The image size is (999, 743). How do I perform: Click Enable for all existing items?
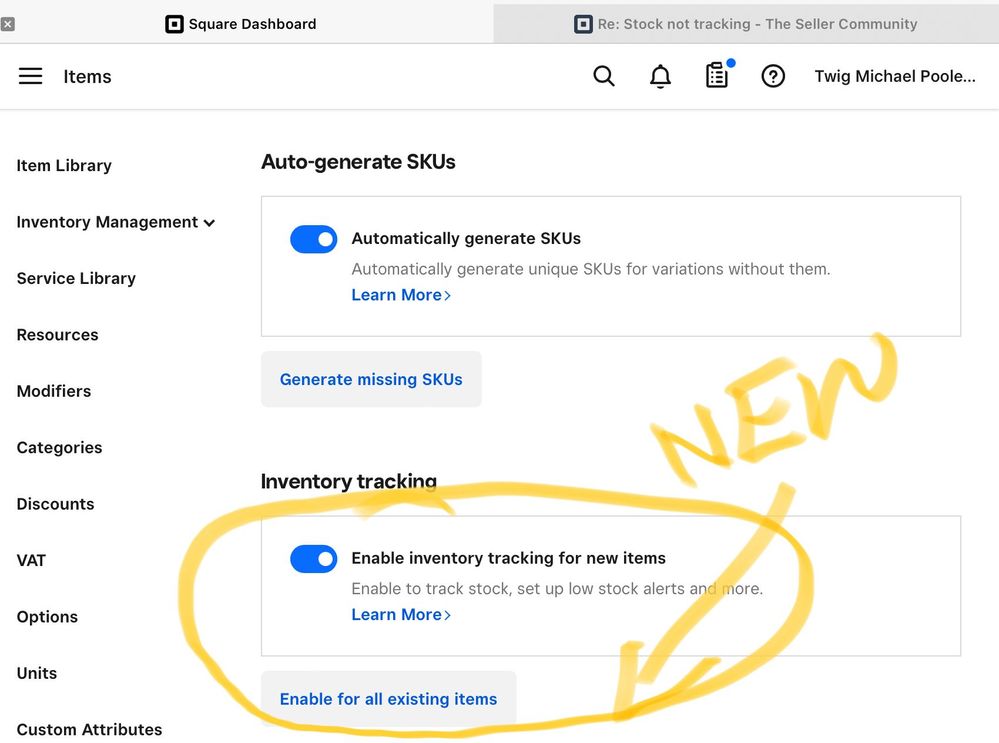tap(388, 699)
